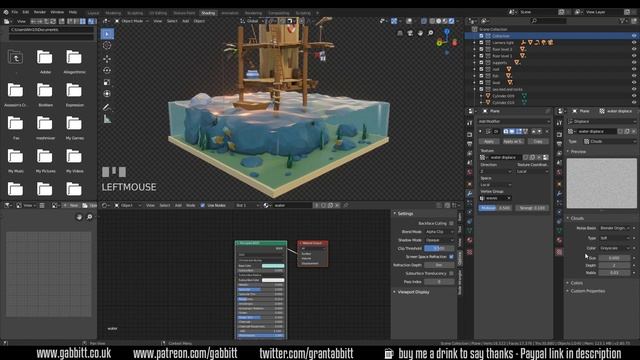This screenshot has height=360, width=640.
Task: Collapse the Settings panel in node editor sidebar
Action: click(404, 213)
